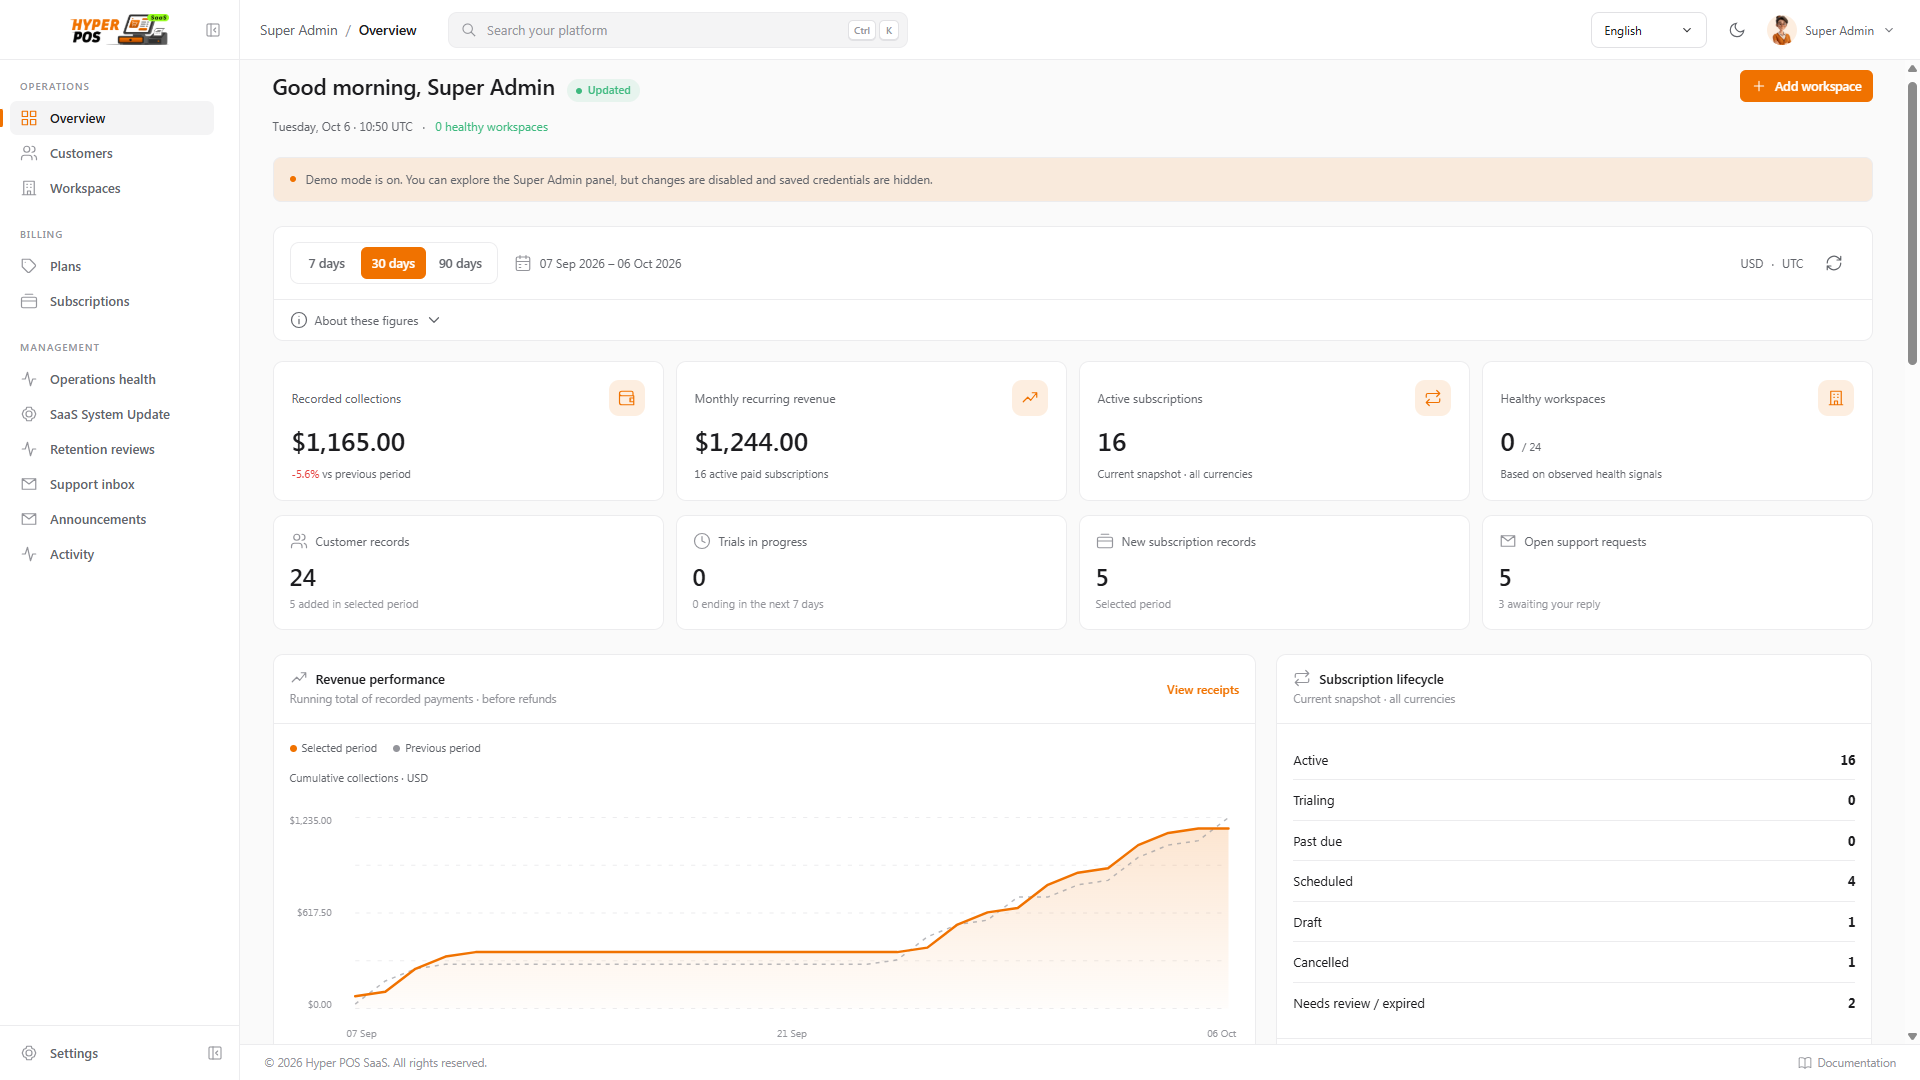
Task: Open Overview in the sidebar
Action: click(112, 118)
